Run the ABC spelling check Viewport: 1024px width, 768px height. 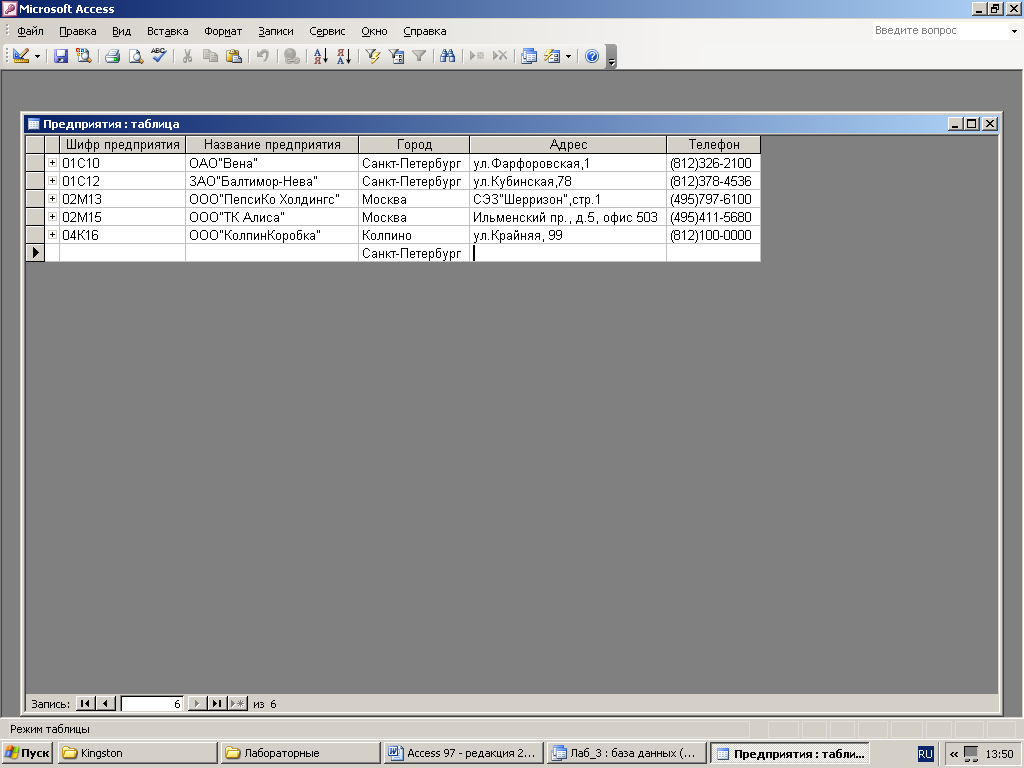tap(159, 56)
